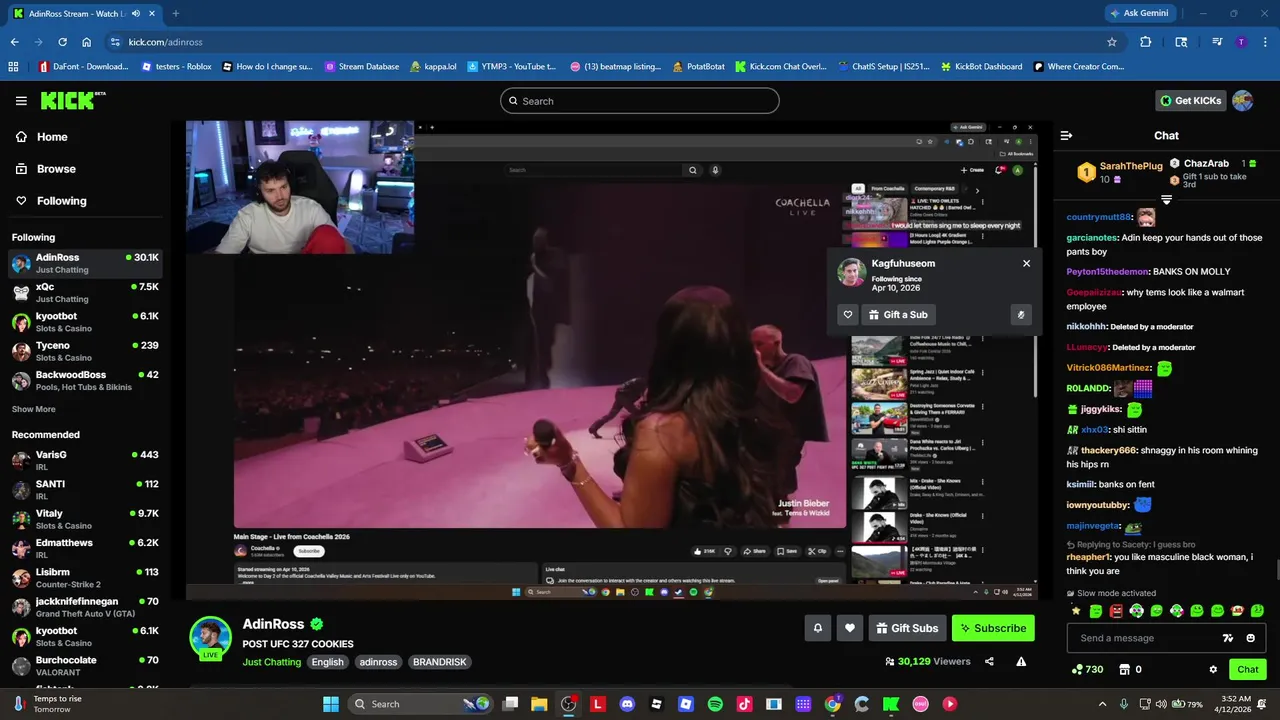
Task: Open channel points balance 730
Action: coord(1087,669)
